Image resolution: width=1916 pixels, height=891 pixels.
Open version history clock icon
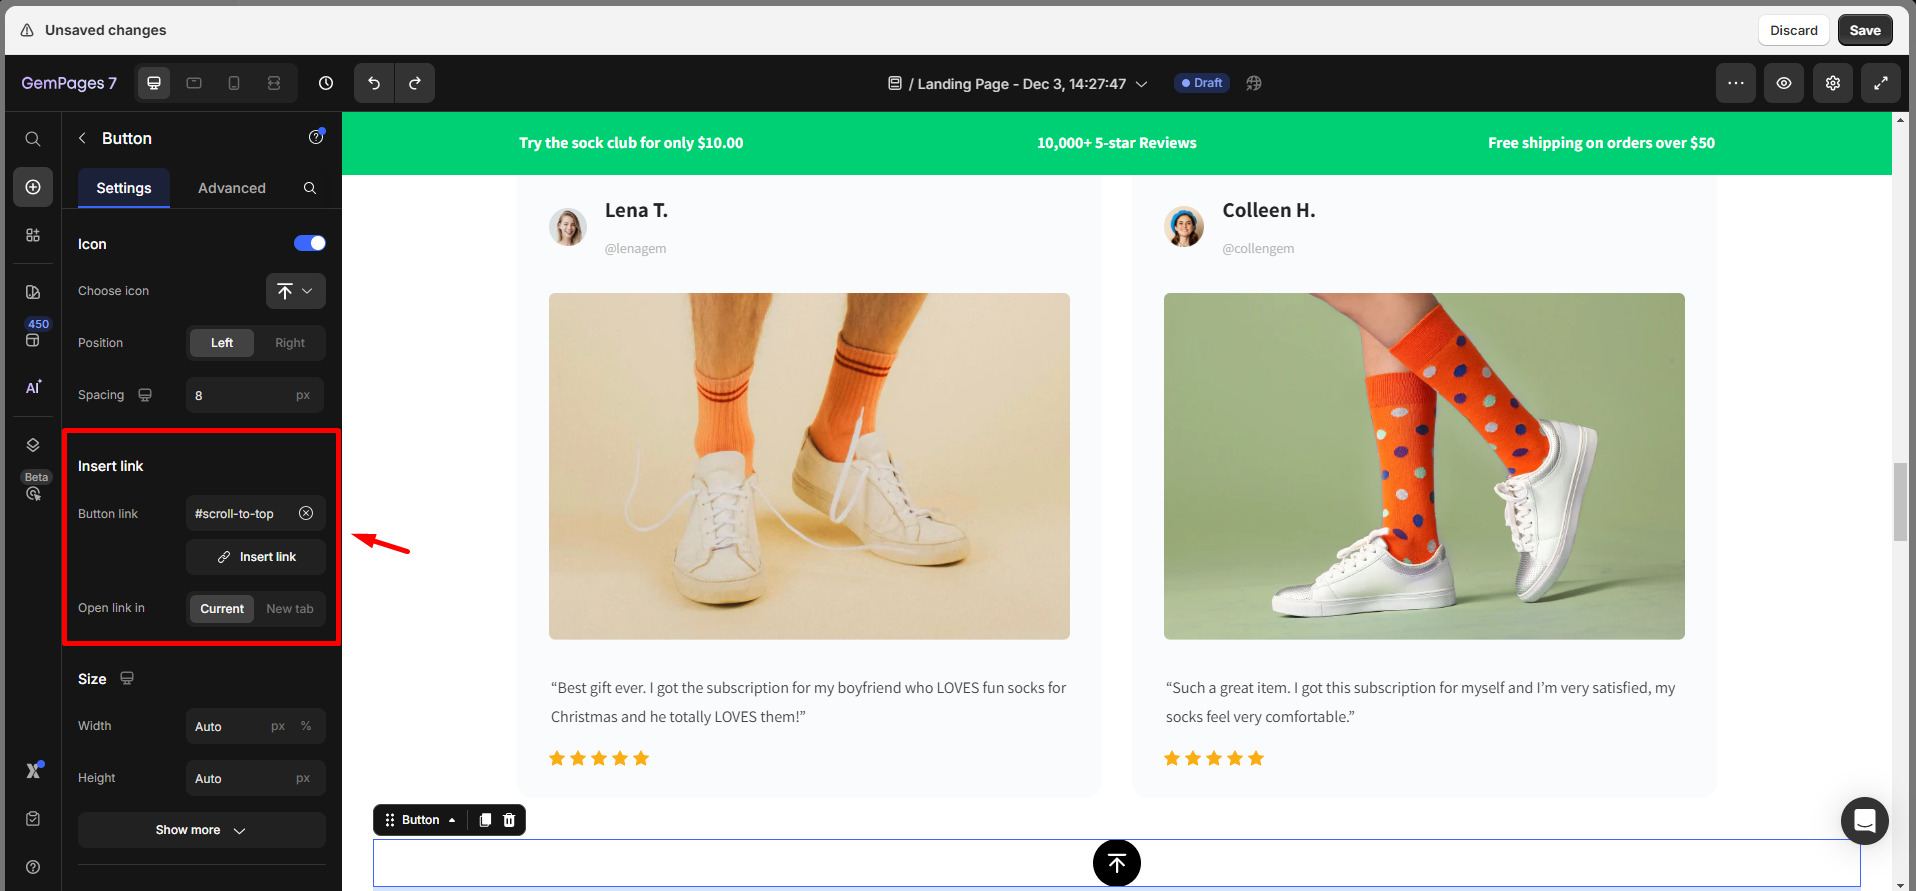(x=326, y=83)
